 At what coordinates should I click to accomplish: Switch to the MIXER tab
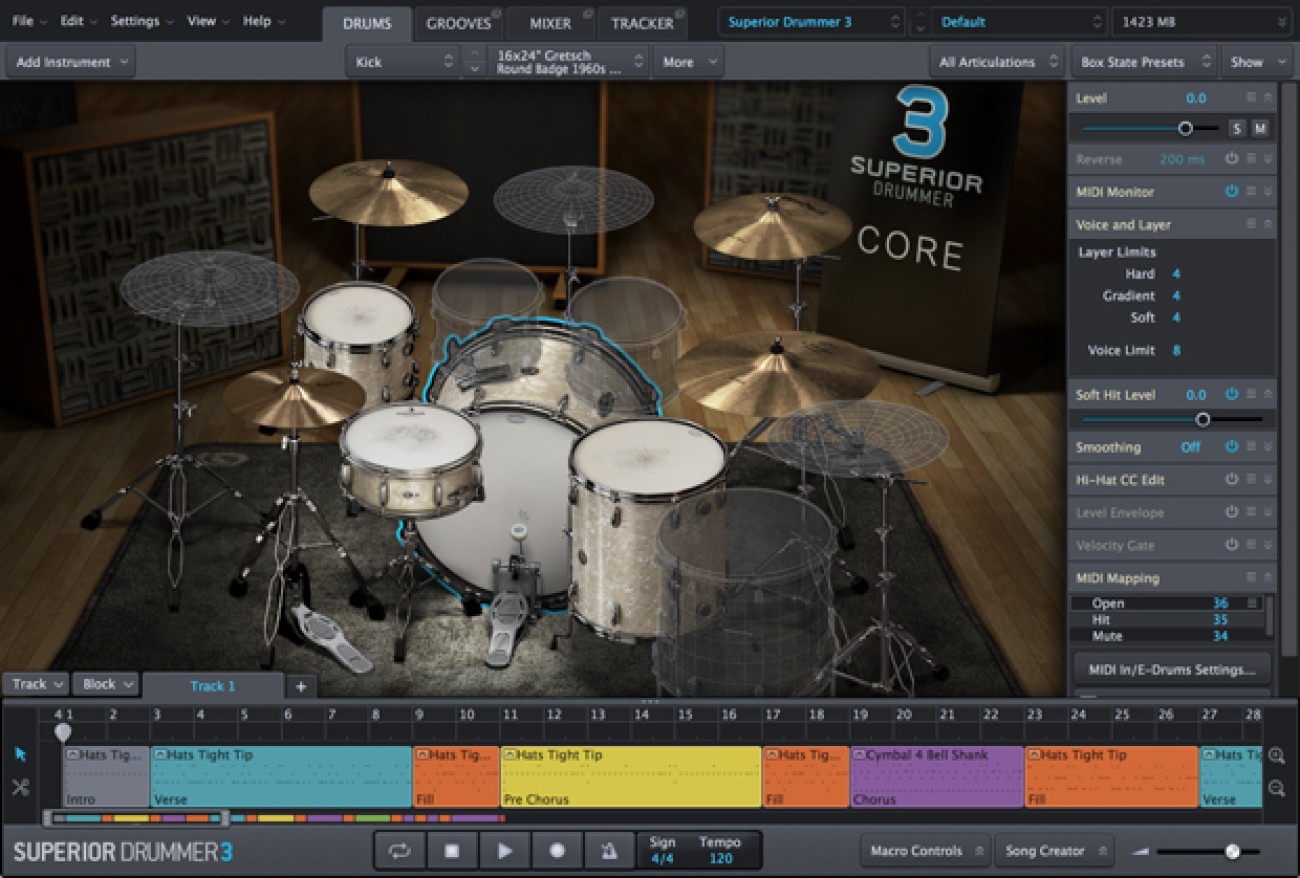548,22
